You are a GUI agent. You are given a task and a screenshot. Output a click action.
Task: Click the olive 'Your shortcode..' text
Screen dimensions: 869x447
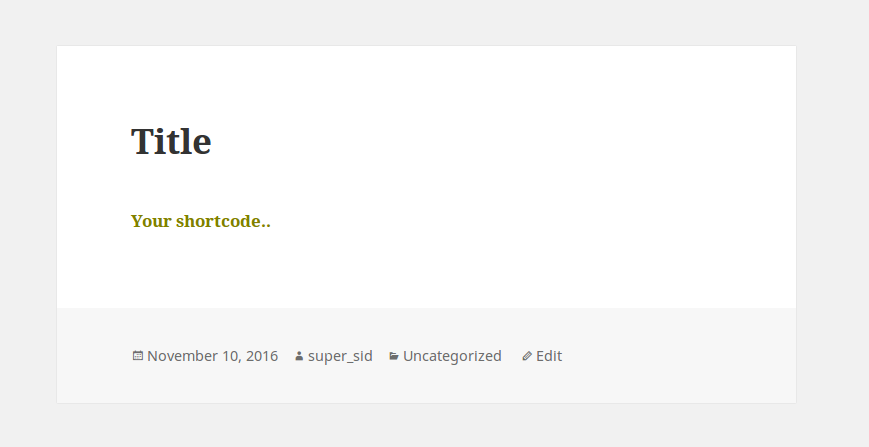[x=201, y=221]
